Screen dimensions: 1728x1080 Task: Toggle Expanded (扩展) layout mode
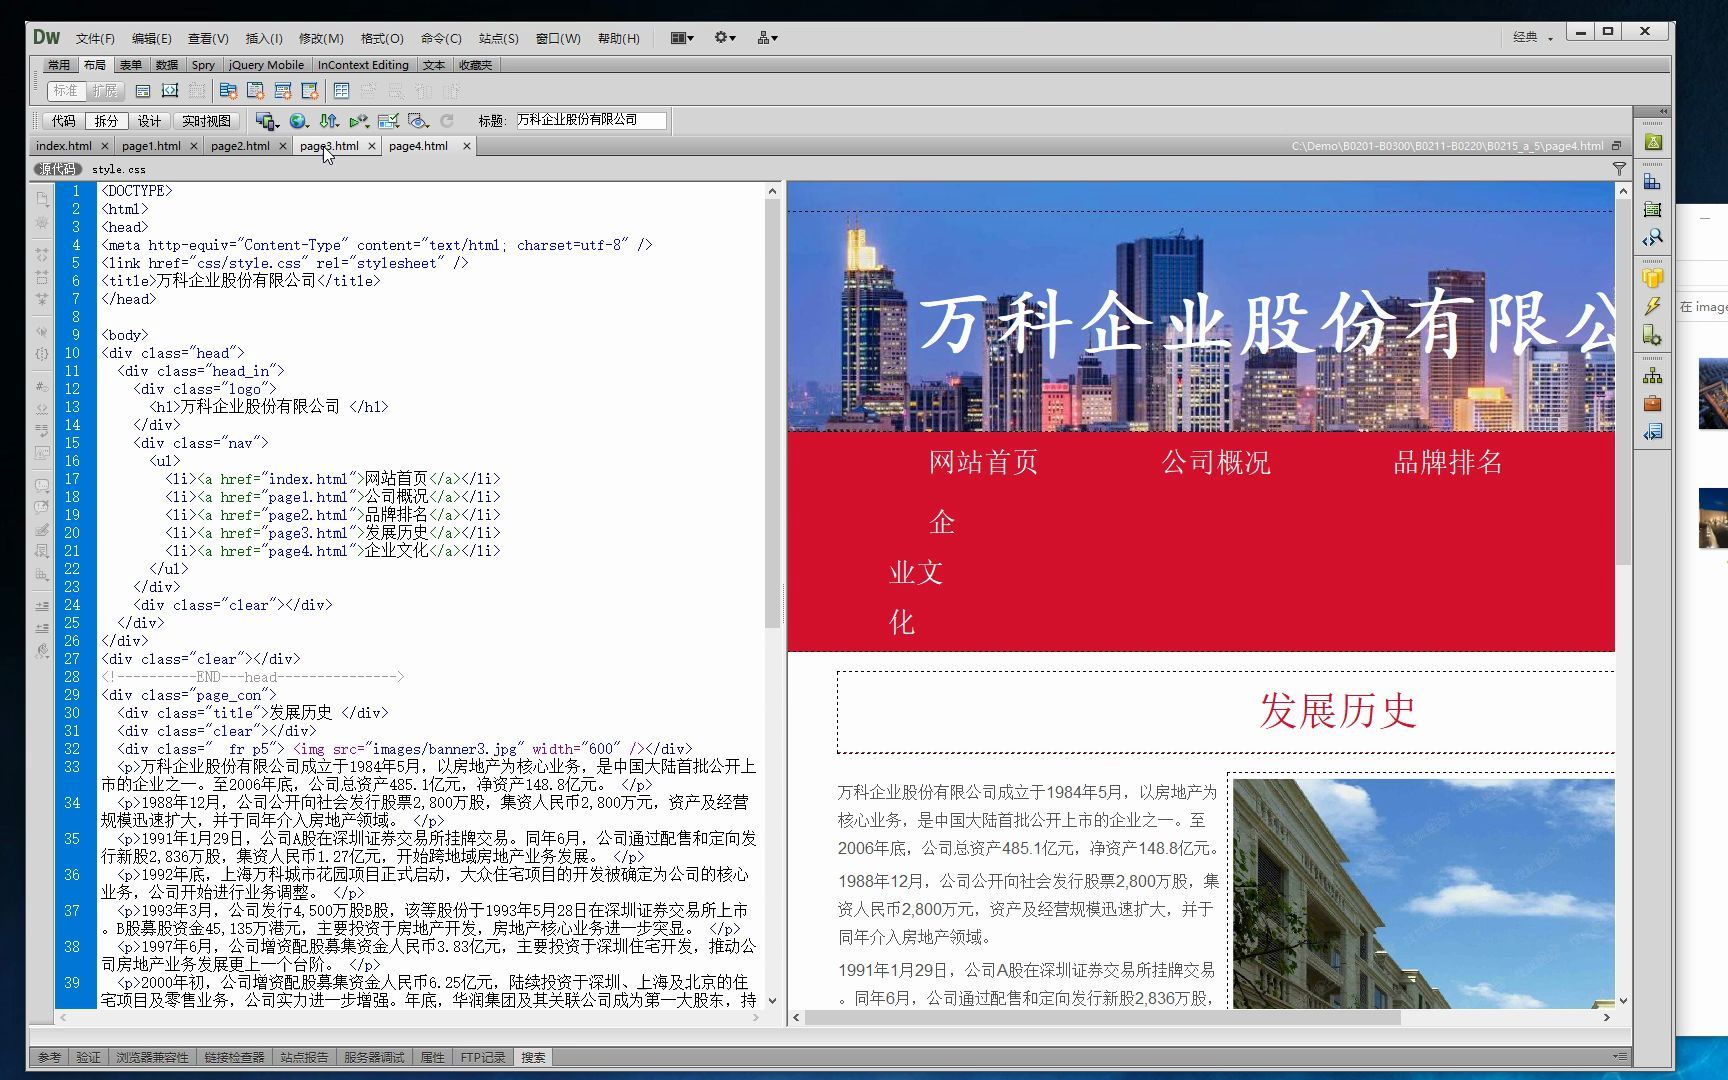(104, 91)
